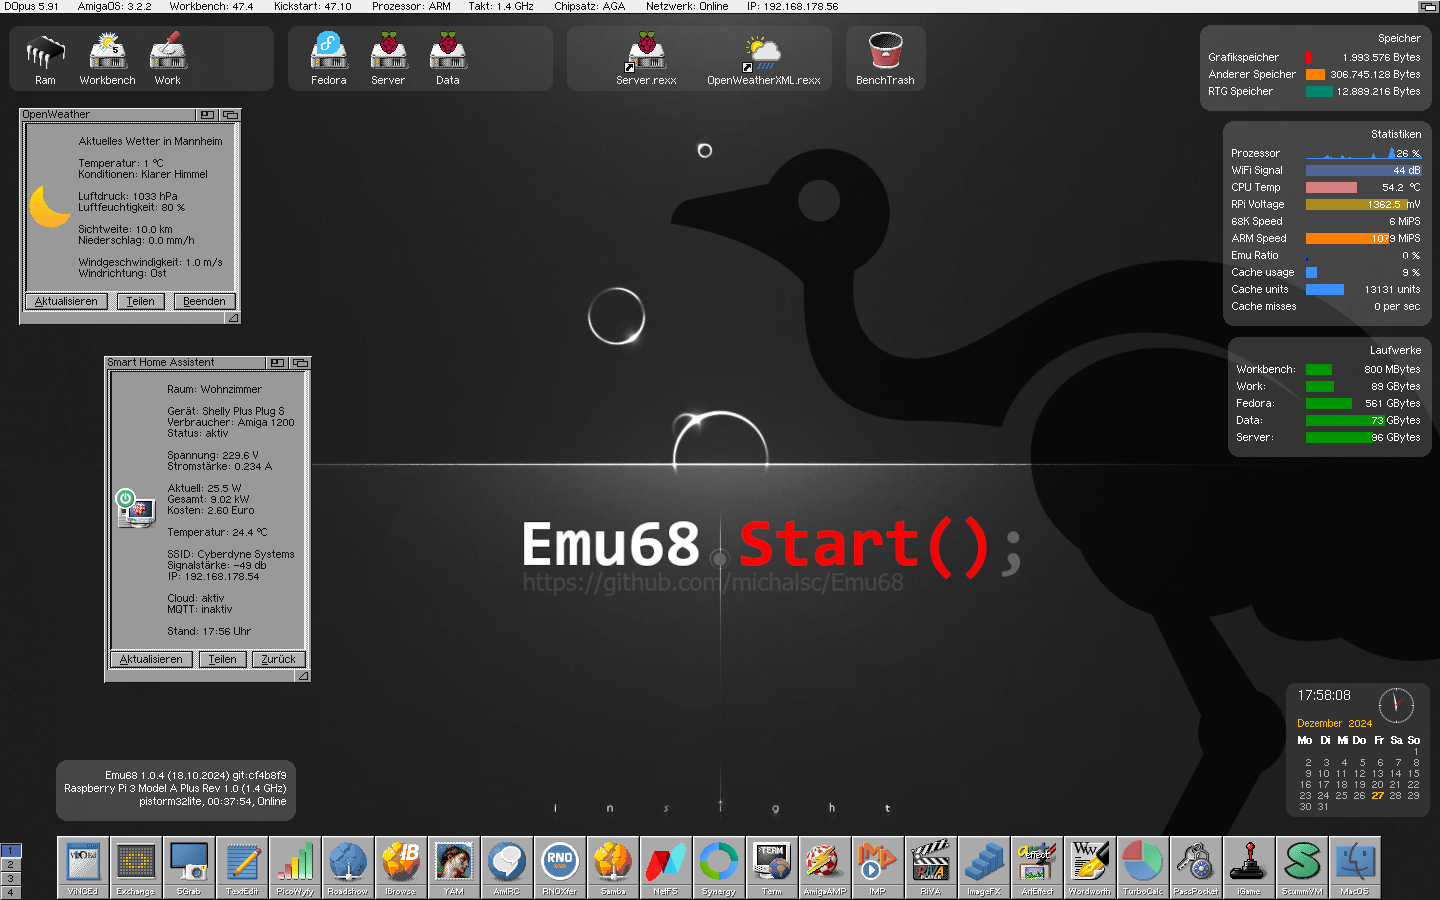Click Smart Home Assistent zoom gadget
The image size is (1440, 900).
(x=277, y=363)
